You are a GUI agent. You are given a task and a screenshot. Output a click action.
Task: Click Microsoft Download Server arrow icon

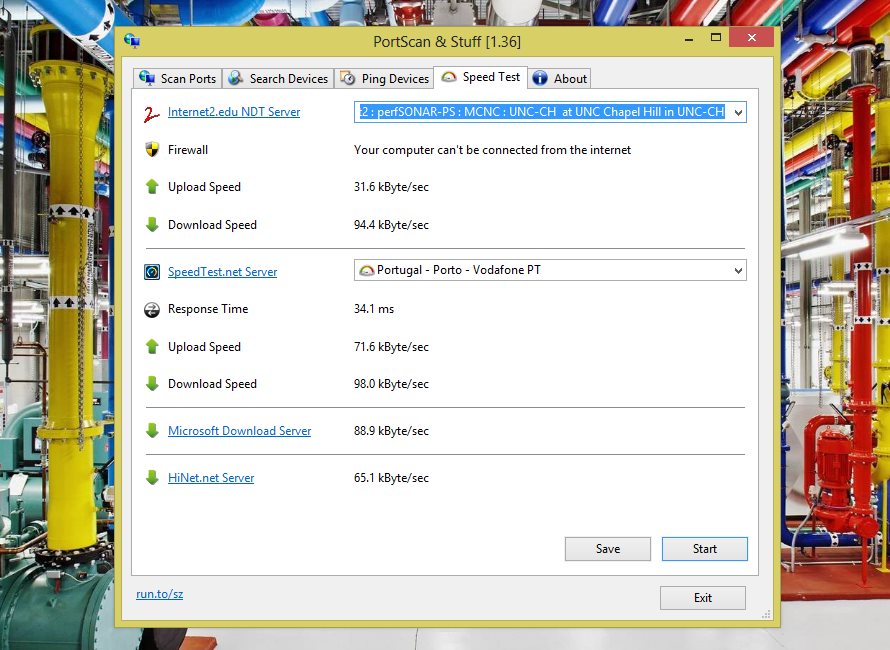pyautogui.click(x=152, y=430)
